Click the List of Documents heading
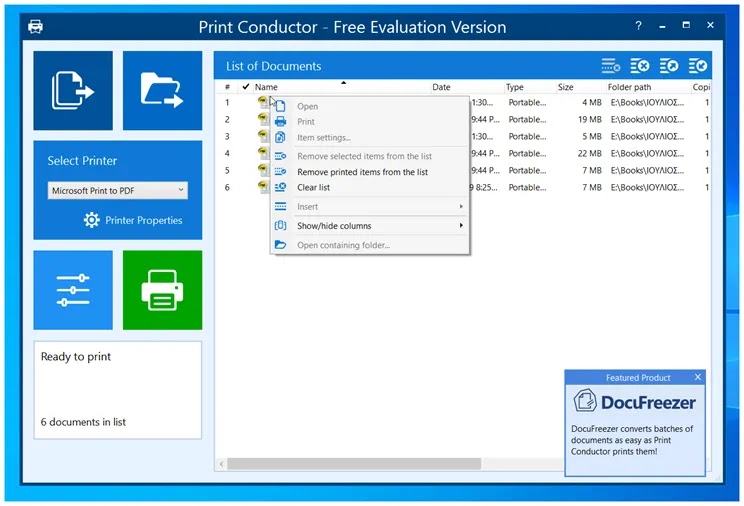This screenshot has height=506, width=744. tap(273, 66)
